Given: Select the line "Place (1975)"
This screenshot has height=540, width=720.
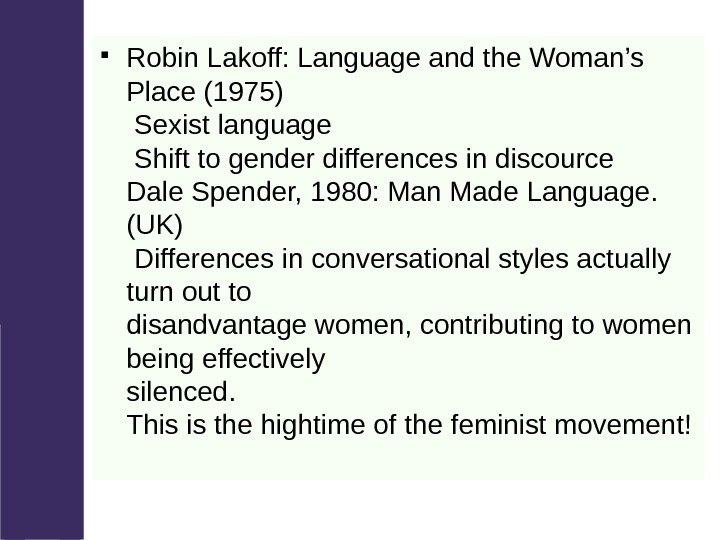Looking at the screenshot, I should [206, 93].
